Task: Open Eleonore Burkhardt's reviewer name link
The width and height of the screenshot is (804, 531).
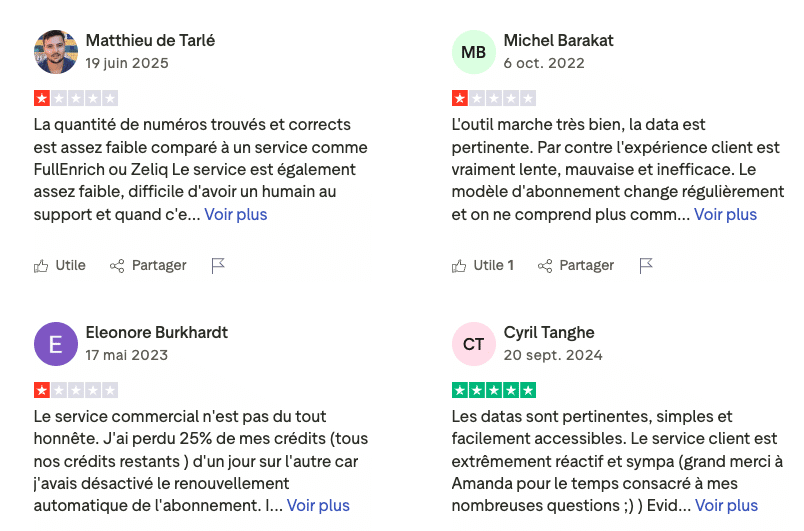Action: 157,332
